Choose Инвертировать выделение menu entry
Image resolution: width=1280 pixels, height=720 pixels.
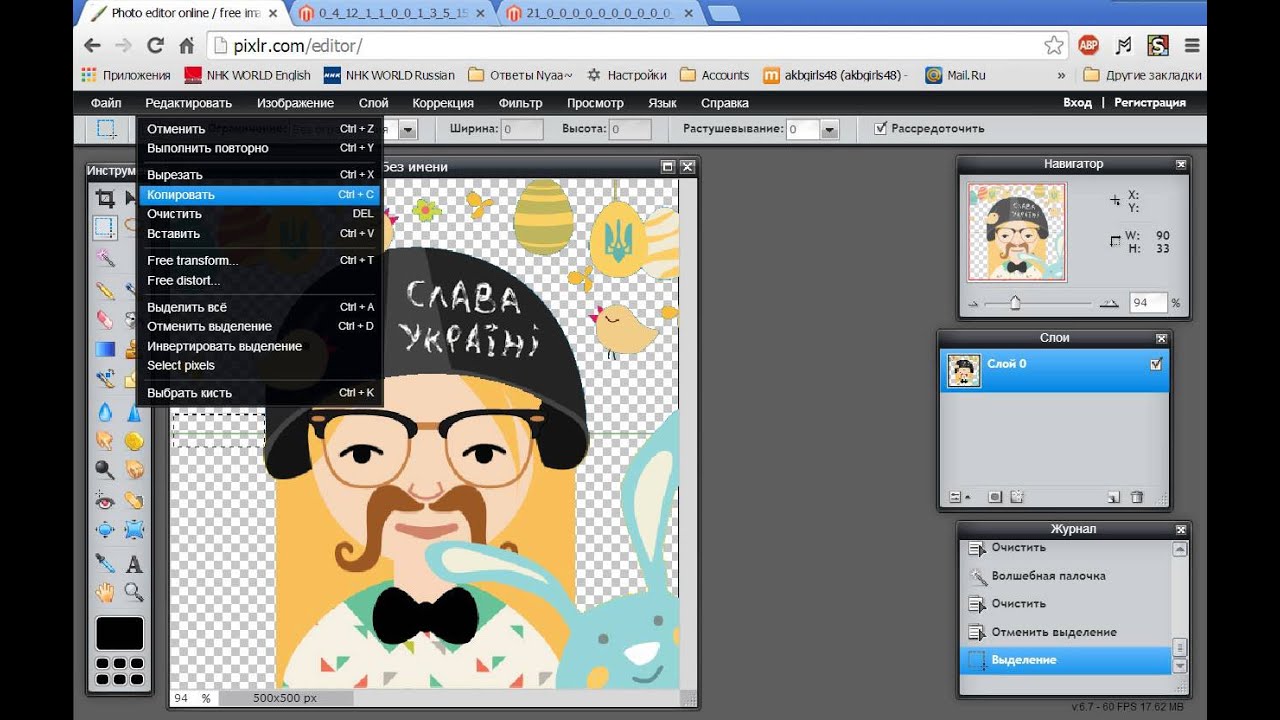click(259, 346)
